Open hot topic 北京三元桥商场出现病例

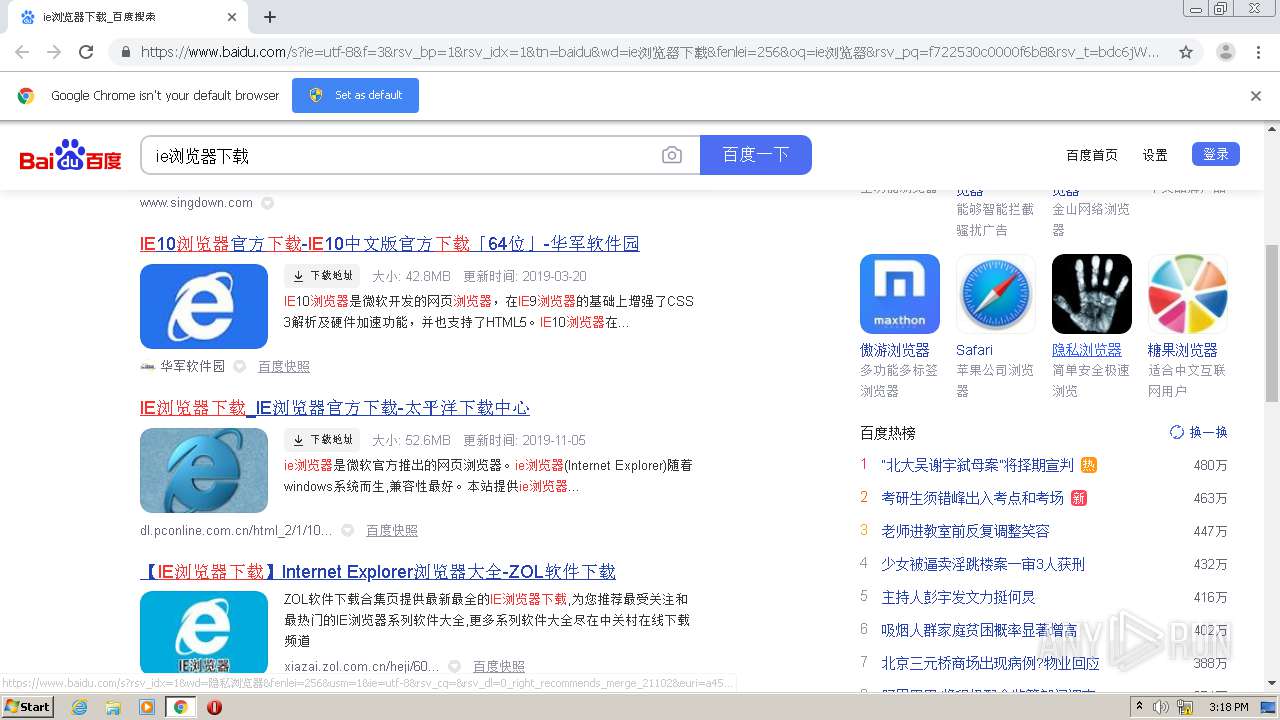tap(990, 663)
